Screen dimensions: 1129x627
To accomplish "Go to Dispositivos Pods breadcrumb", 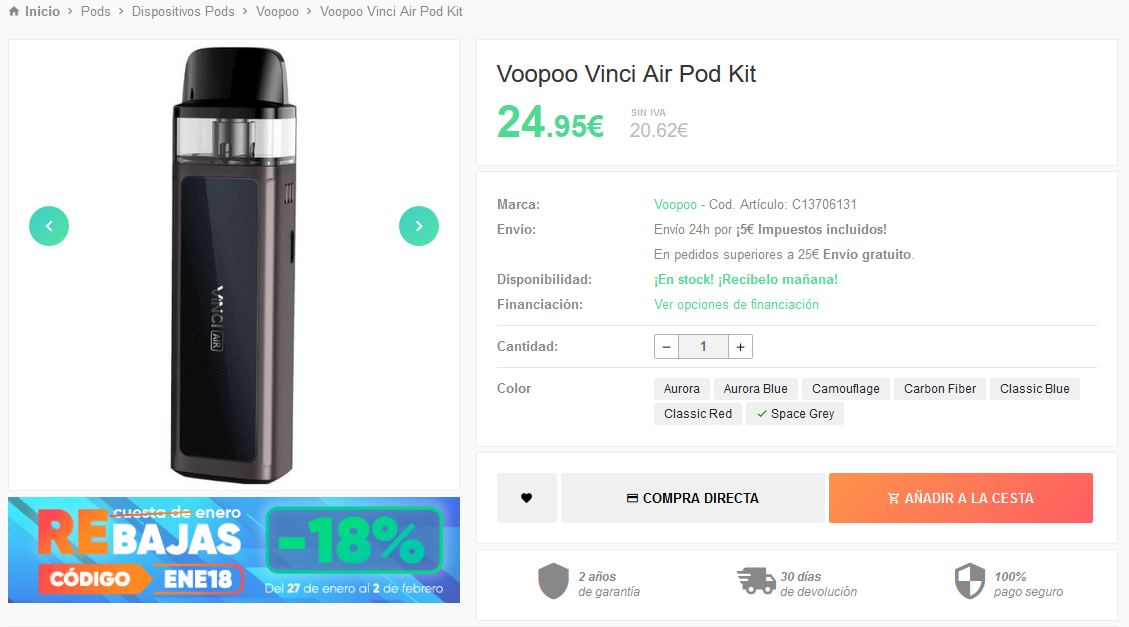I will pyautogui.click(x=183, y=12).
